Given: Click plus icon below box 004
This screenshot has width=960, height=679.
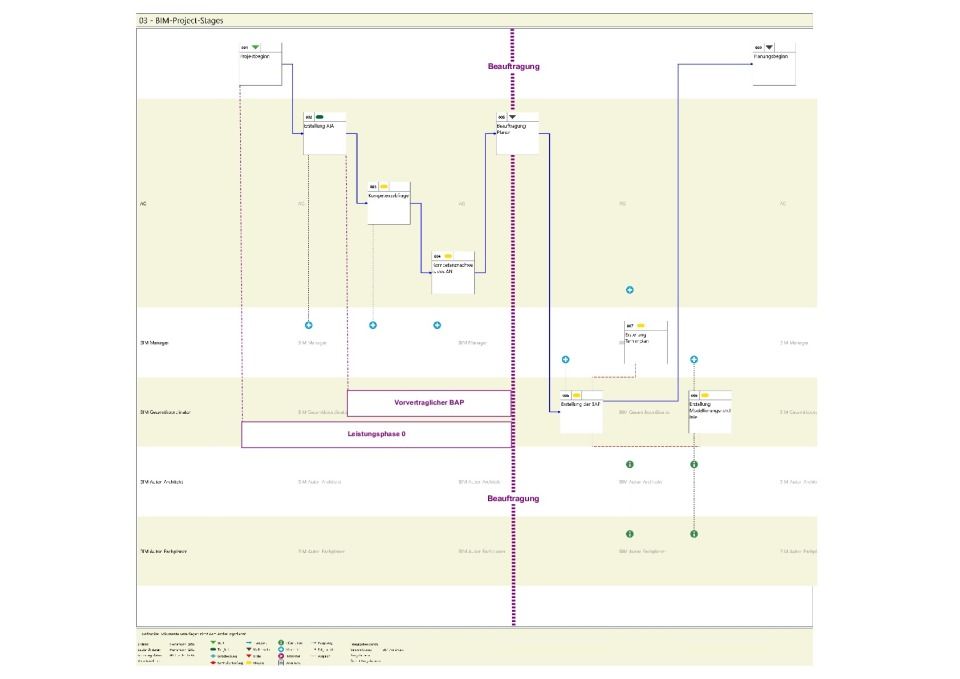Looking at the screenshot, I should tap(437, 325).
